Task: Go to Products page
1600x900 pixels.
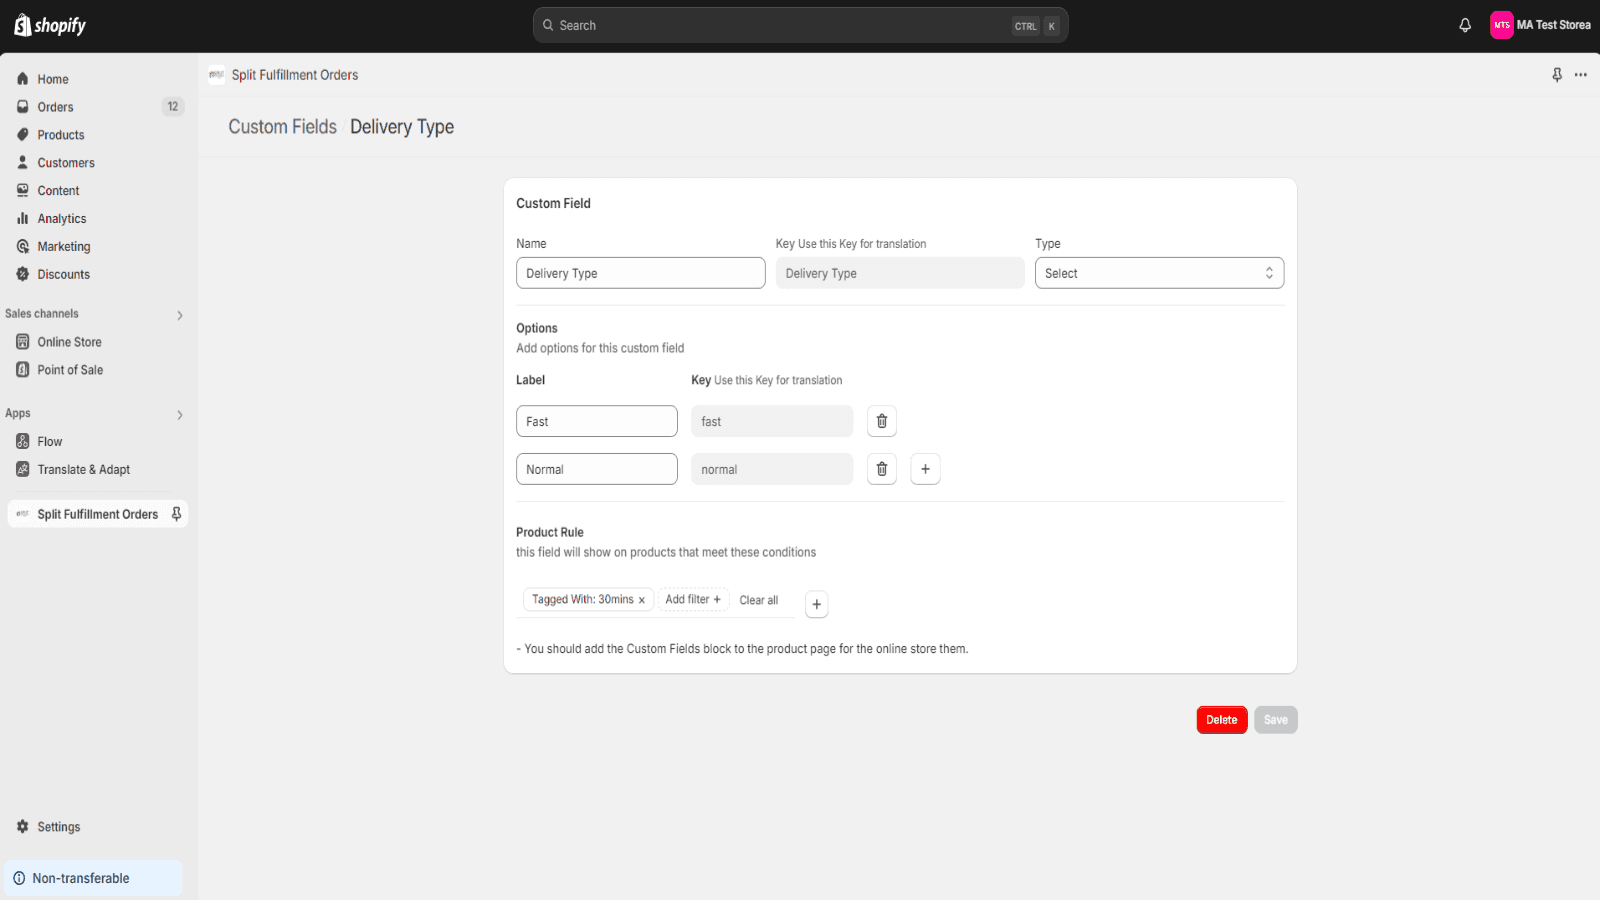Action: pos(61,135)
